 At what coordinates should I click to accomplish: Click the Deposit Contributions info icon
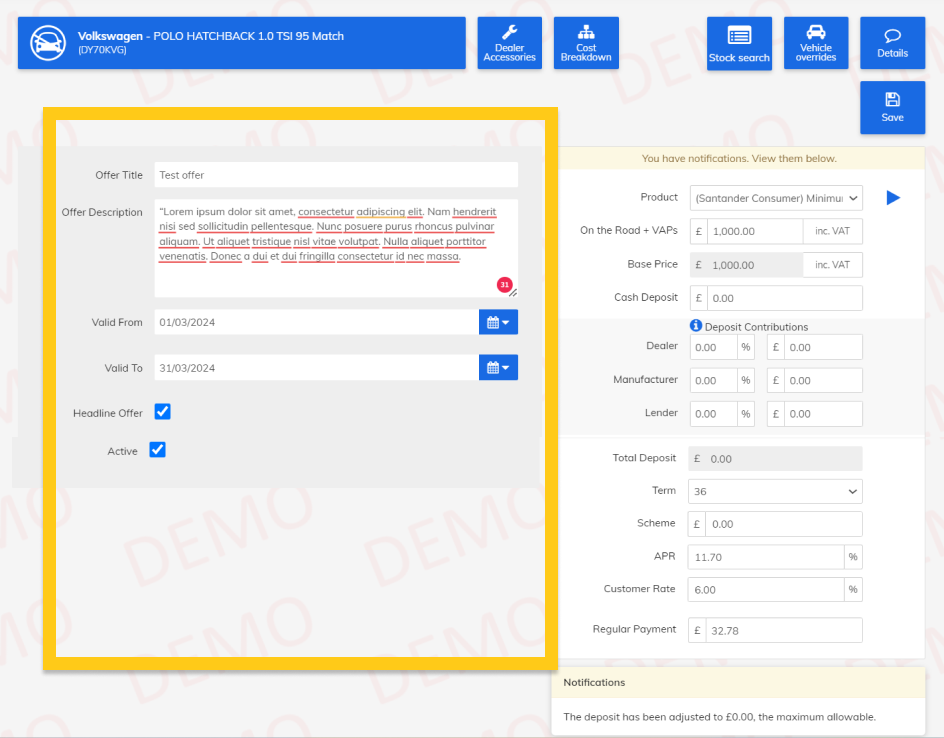[x=696, y=325]
